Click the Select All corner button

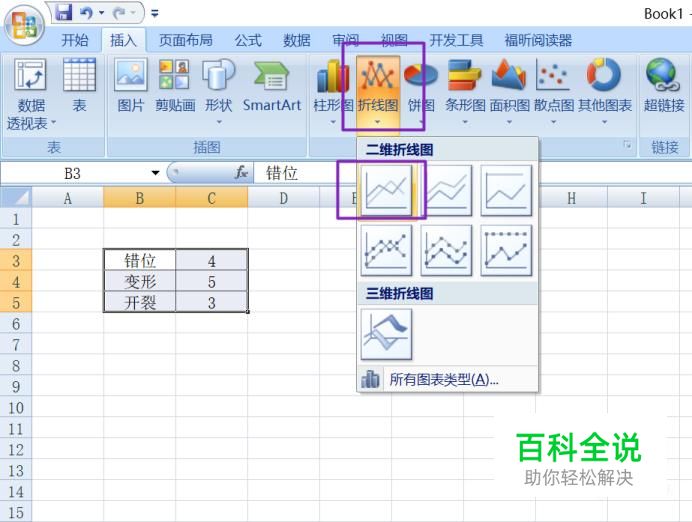pyautogui.click(x=16, y=197)
